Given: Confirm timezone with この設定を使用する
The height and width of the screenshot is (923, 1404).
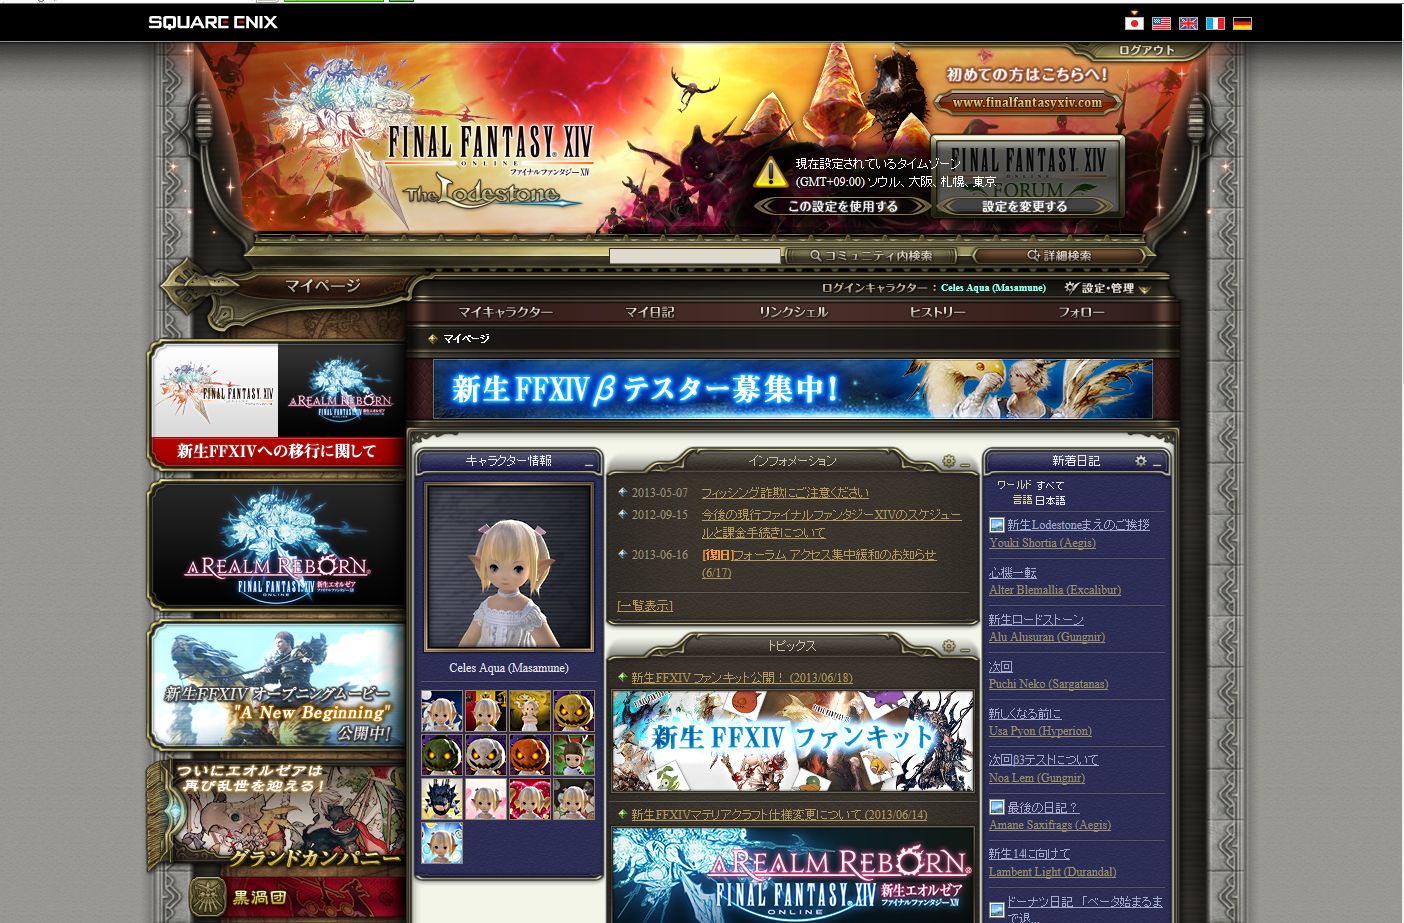Looking at the screenshot, I should point(843,206).
